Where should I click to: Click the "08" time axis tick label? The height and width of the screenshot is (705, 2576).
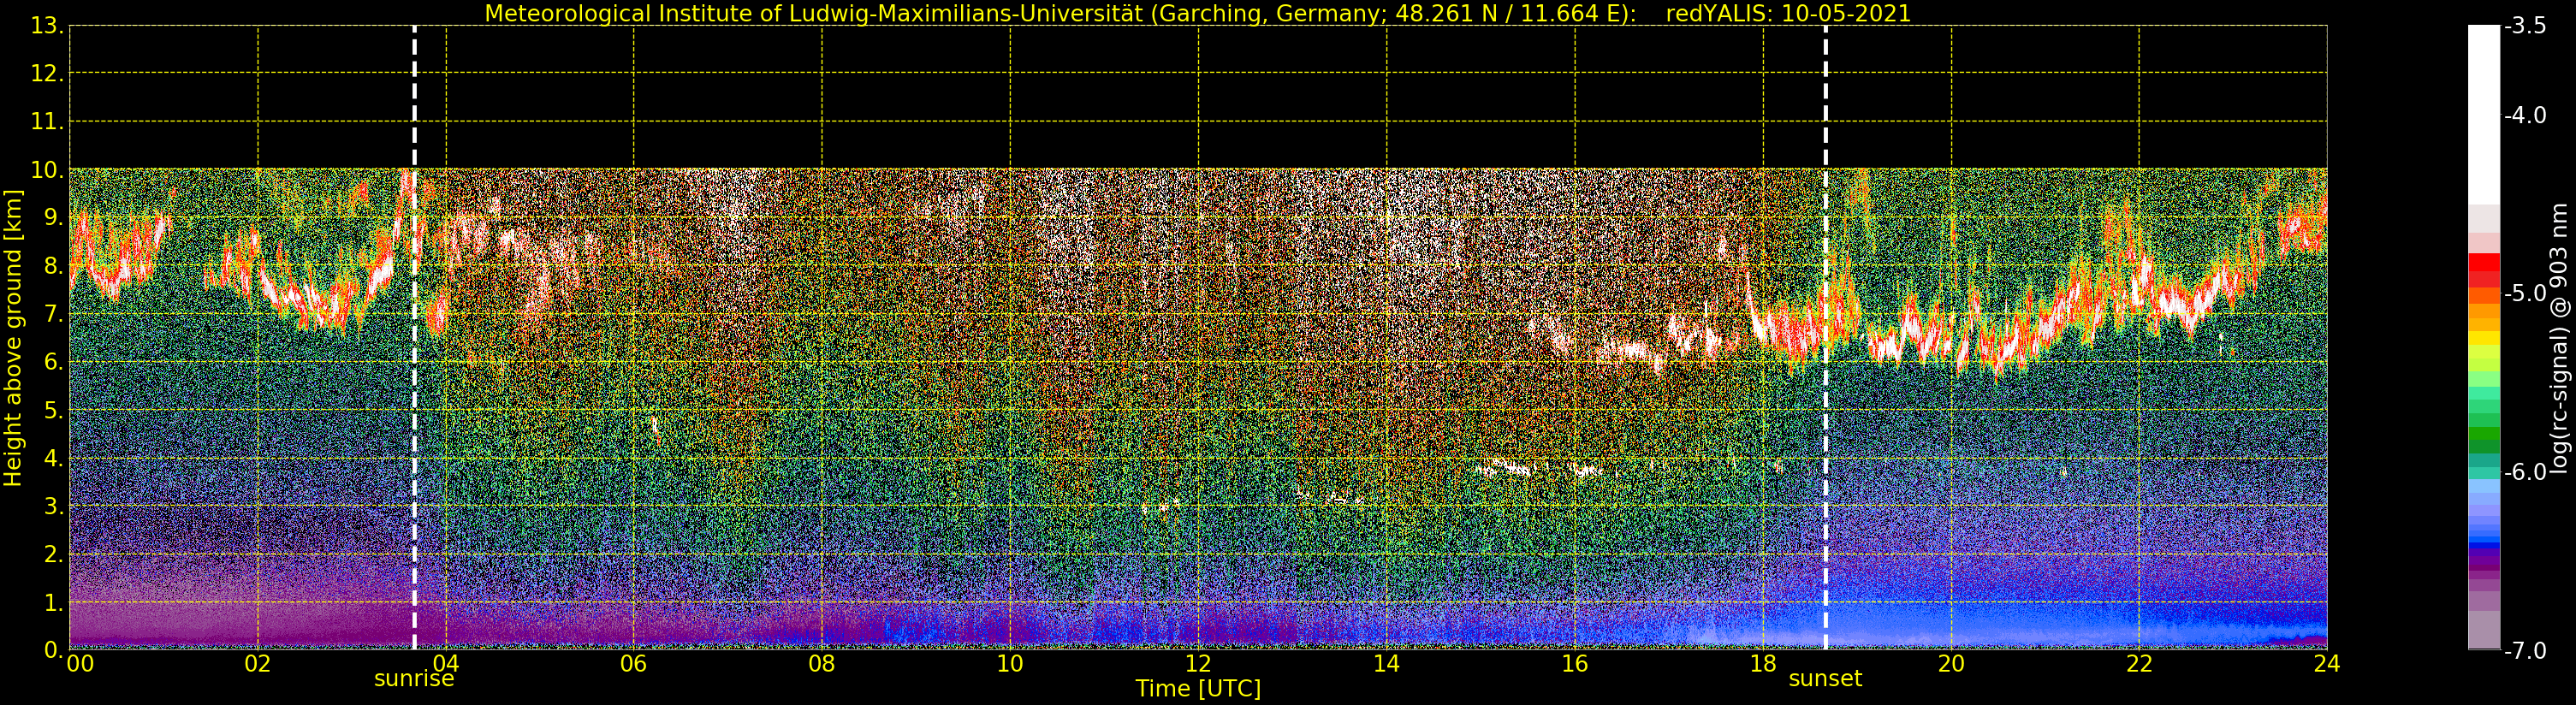(822, 664)
